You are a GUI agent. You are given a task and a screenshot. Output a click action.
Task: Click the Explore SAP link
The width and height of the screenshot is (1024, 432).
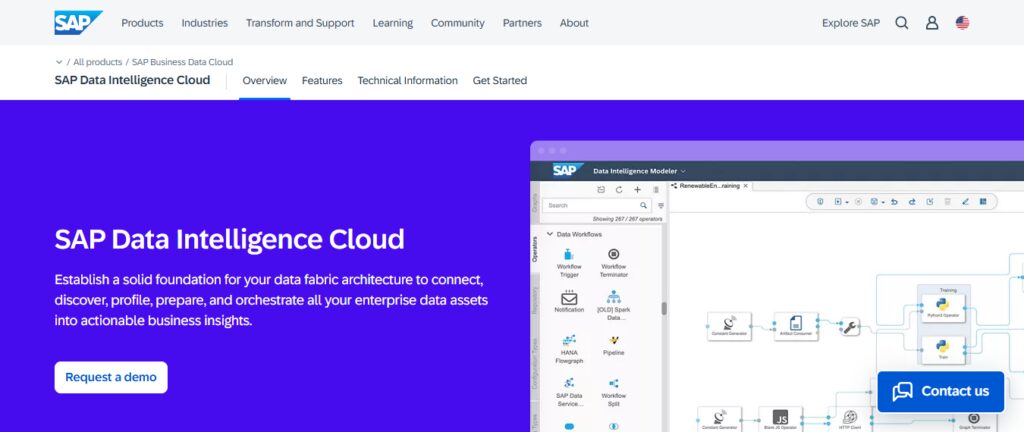pos(851,23)
